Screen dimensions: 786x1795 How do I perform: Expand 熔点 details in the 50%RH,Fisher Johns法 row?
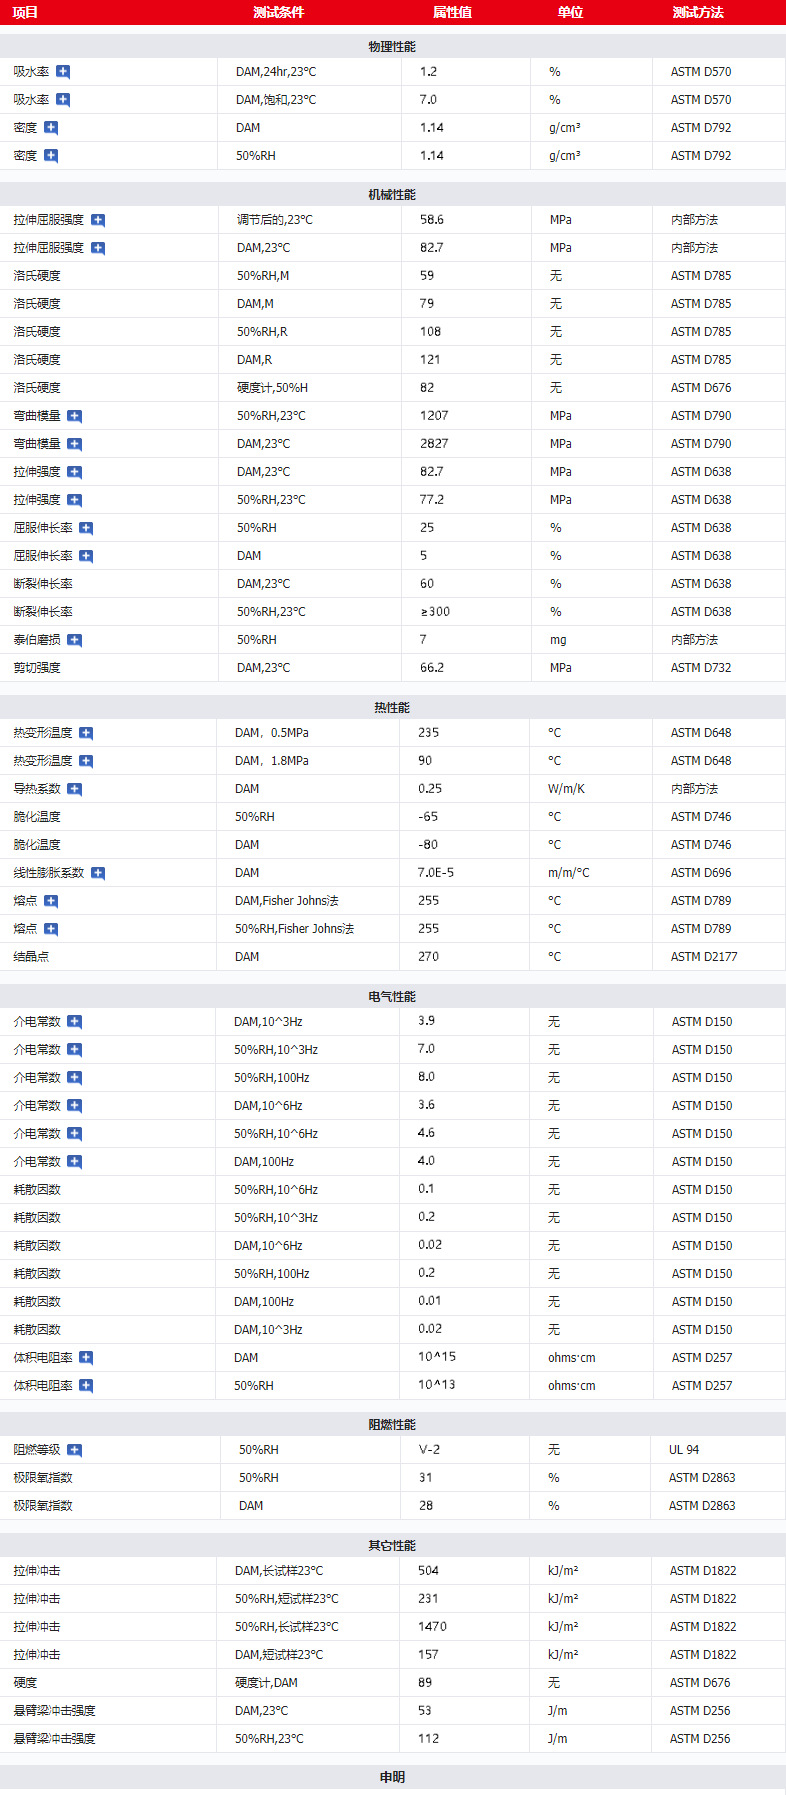pos(51,929)
